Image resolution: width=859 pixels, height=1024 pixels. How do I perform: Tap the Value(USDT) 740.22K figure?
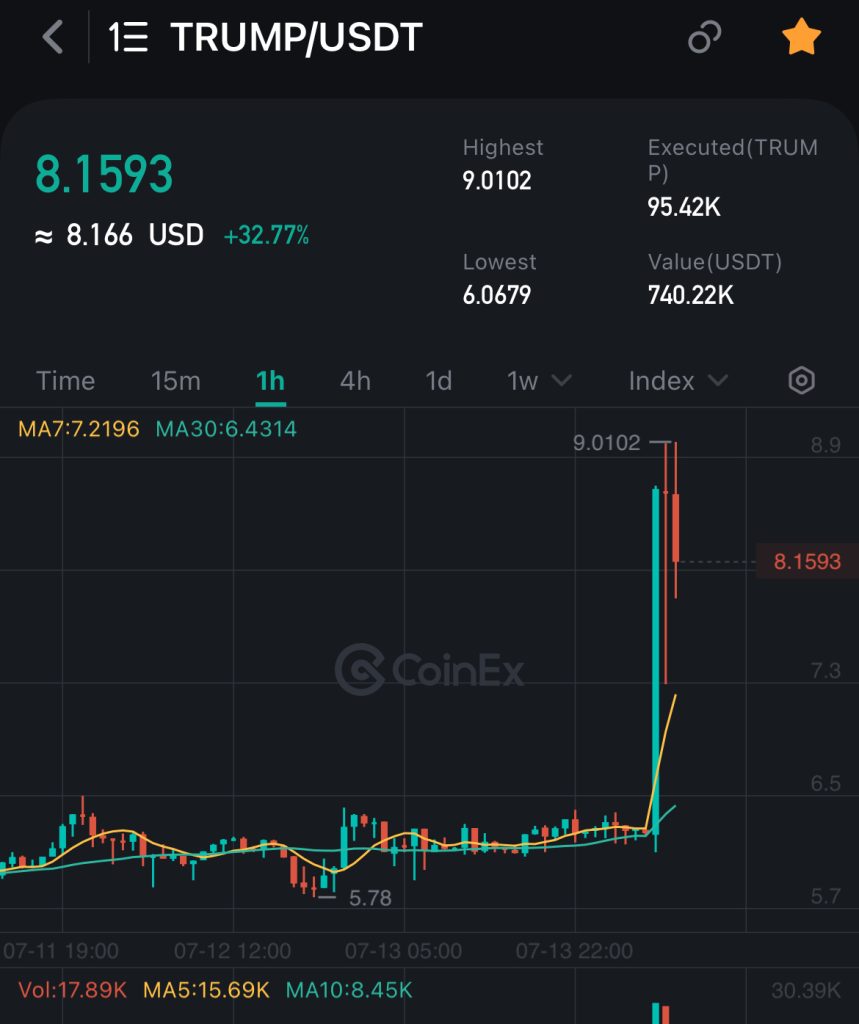[x=690, y=295]
